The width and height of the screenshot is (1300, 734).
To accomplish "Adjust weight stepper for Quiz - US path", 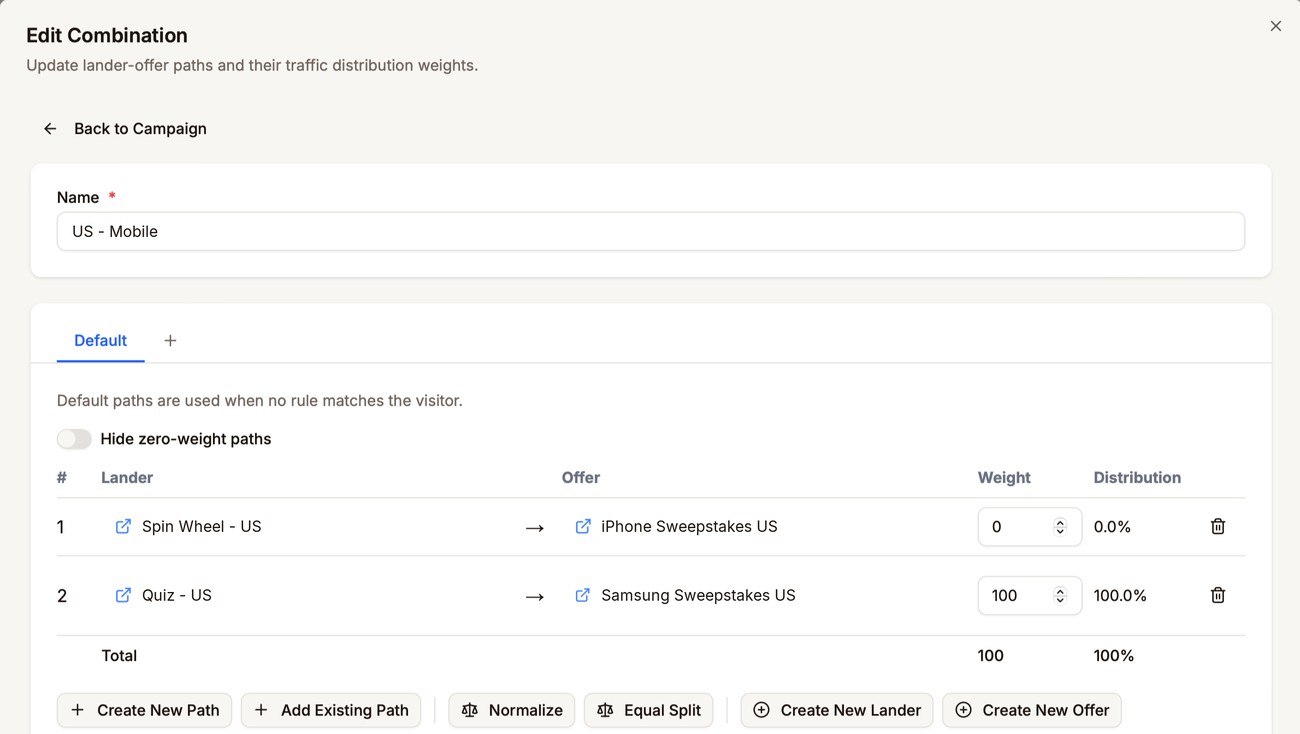I will pyautogui.click(x=1060, y=596).
